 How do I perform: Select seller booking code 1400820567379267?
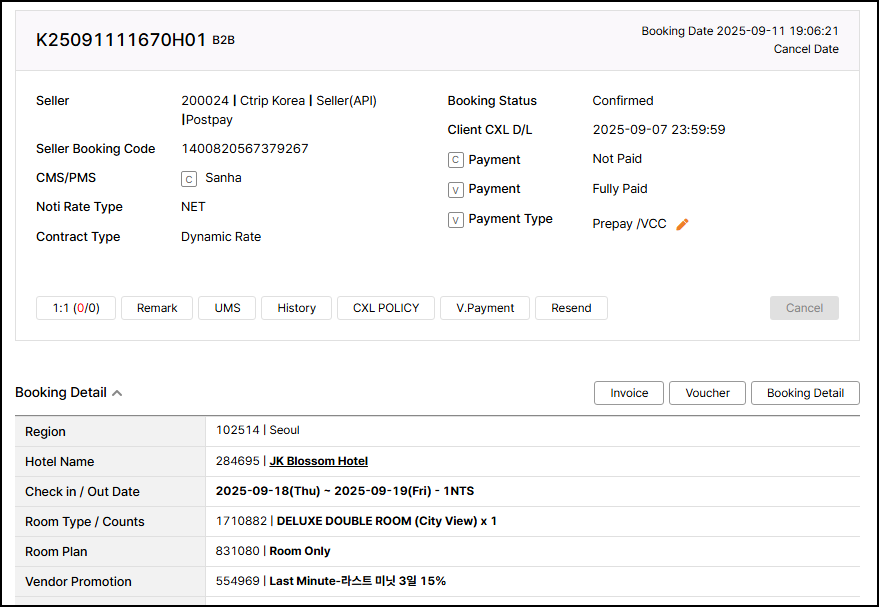tap(244, 149)
